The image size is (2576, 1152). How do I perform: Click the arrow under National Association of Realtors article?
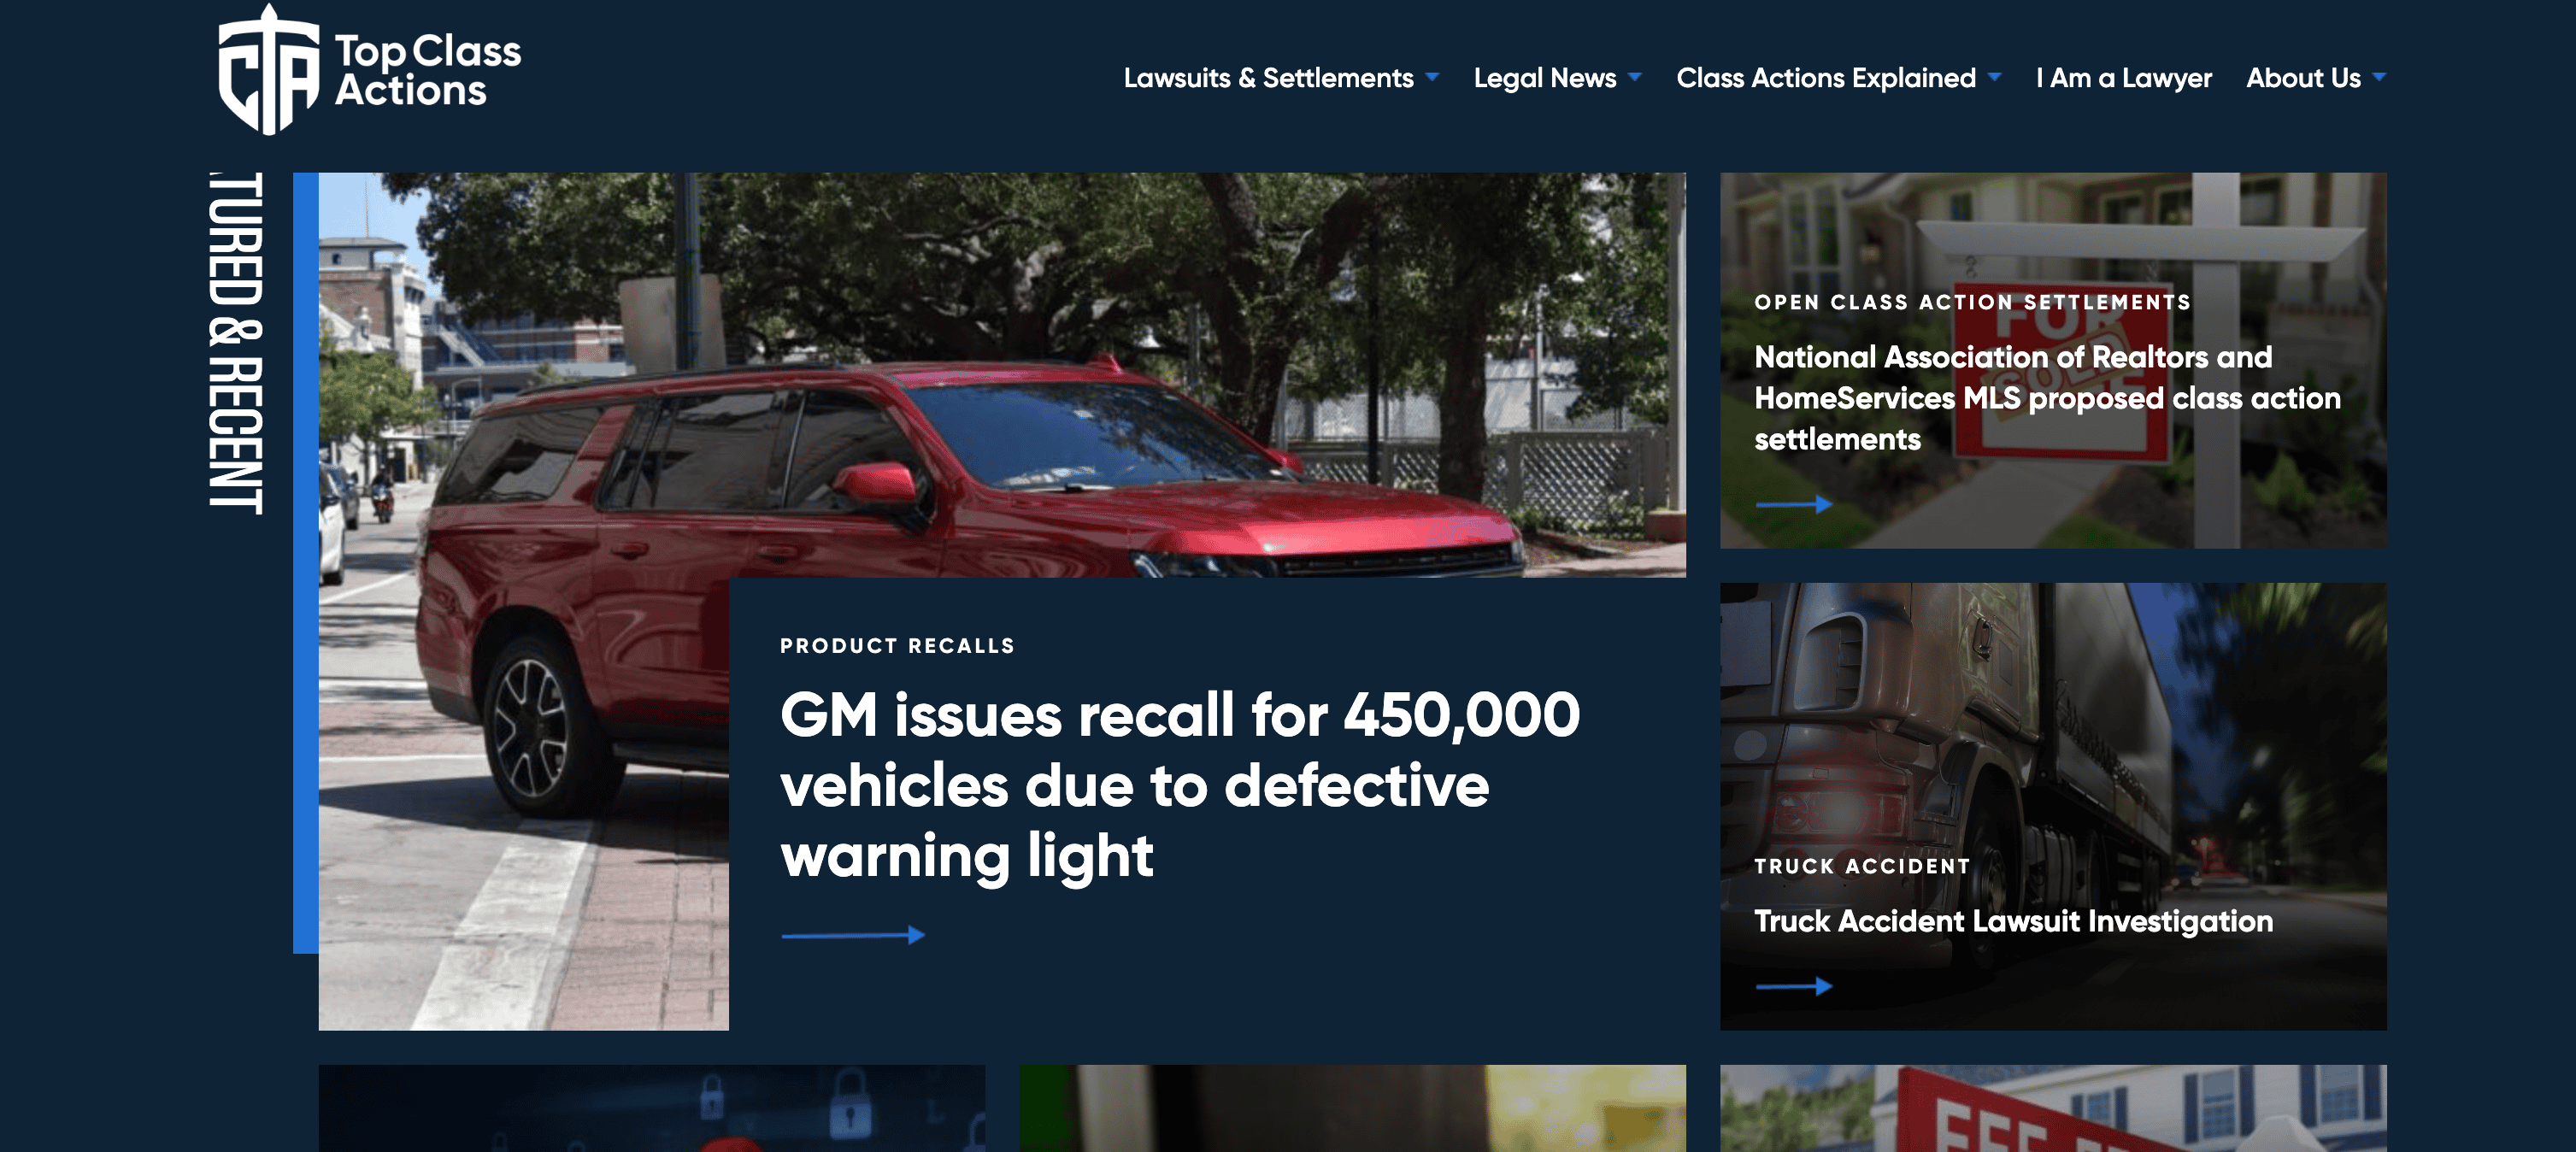tap(1793, 505)
